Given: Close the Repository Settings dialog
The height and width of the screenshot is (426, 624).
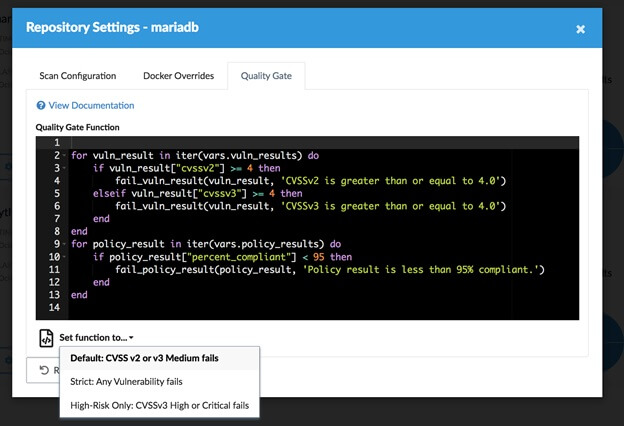Looking at the screenshot, I should (x=580, y=29).
